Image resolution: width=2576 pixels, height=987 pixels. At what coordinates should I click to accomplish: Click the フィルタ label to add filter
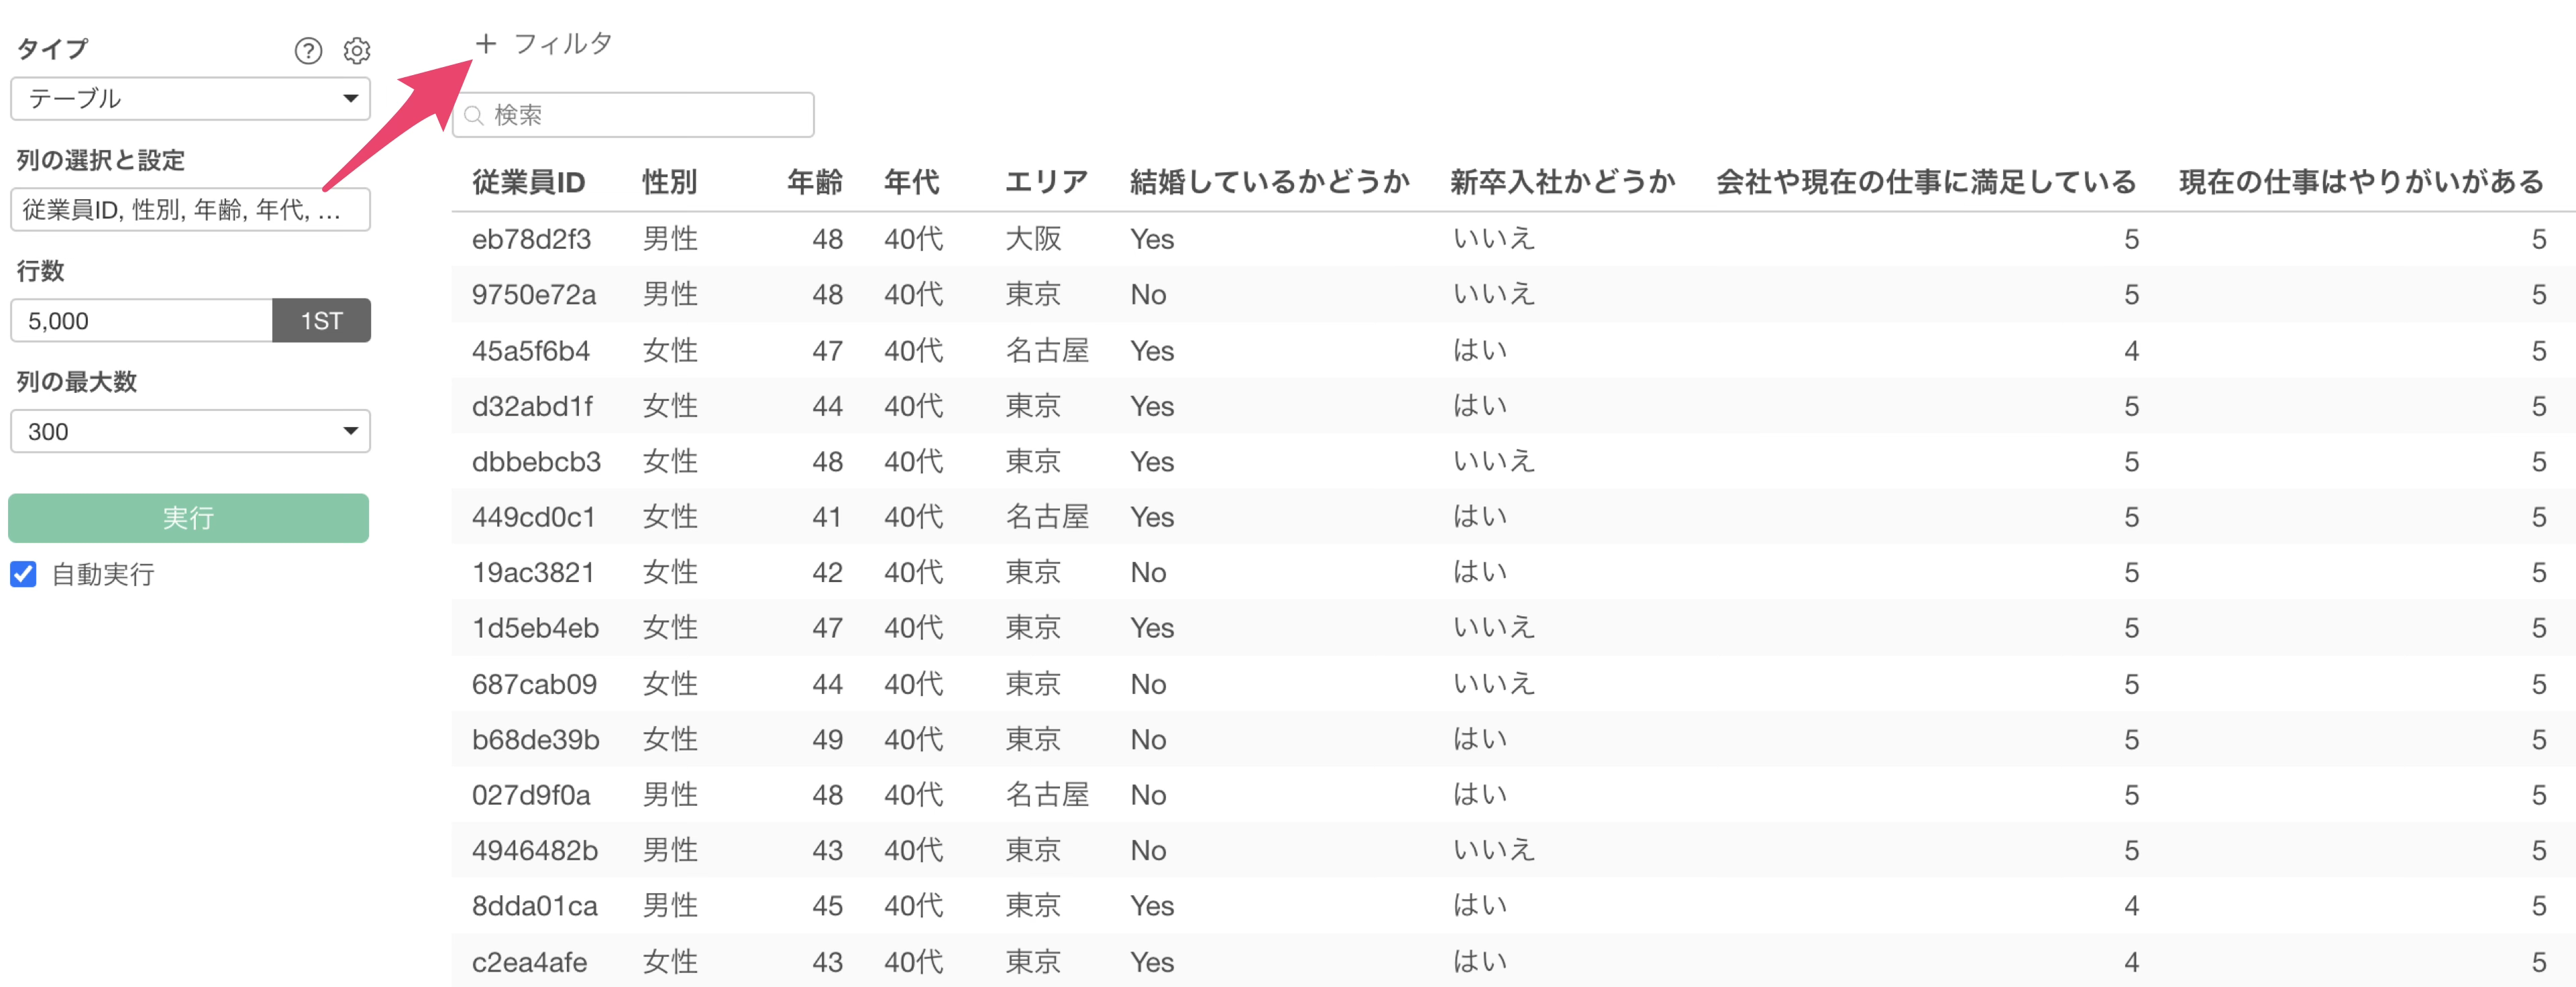tap(562, 44)
